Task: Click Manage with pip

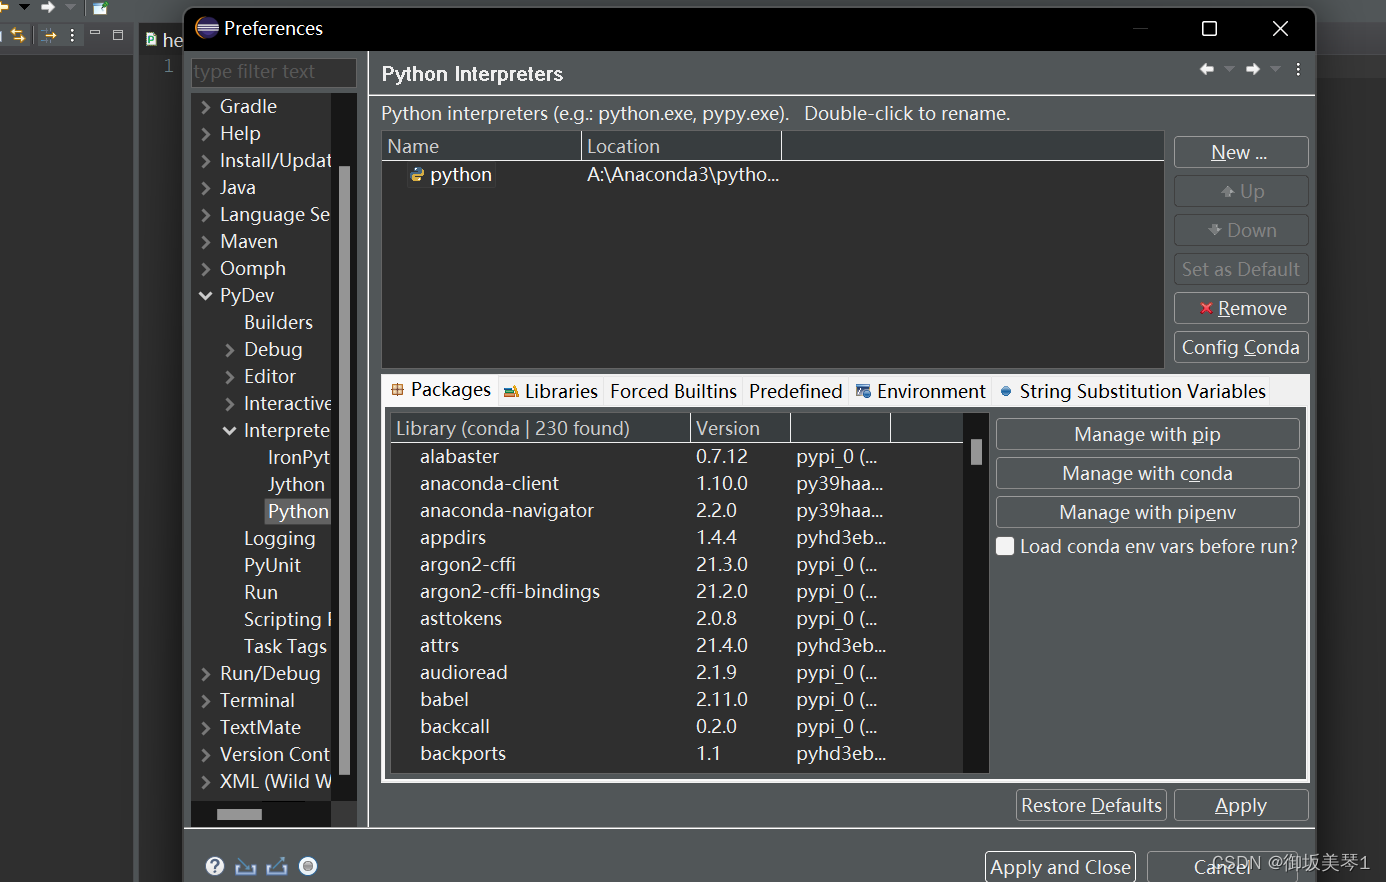Action: pyautogui.click(x=1148, y=434)
